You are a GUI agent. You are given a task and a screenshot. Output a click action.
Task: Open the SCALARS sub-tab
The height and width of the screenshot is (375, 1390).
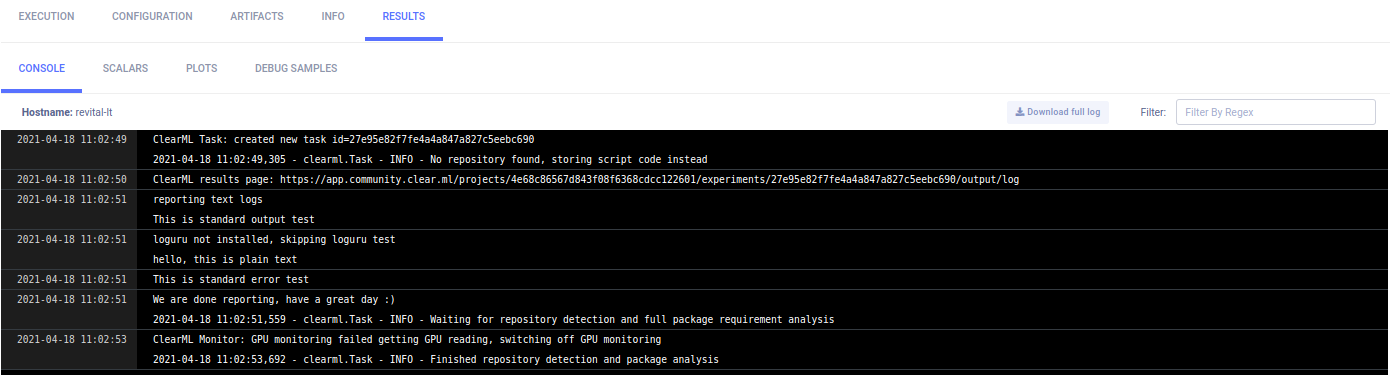pyautogui.click(x=125, y=69)
